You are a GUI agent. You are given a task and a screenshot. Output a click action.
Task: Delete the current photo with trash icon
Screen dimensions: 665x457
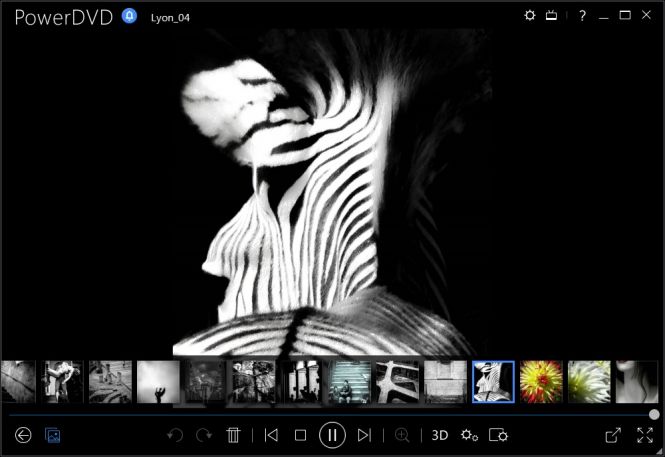coord(233,435)
